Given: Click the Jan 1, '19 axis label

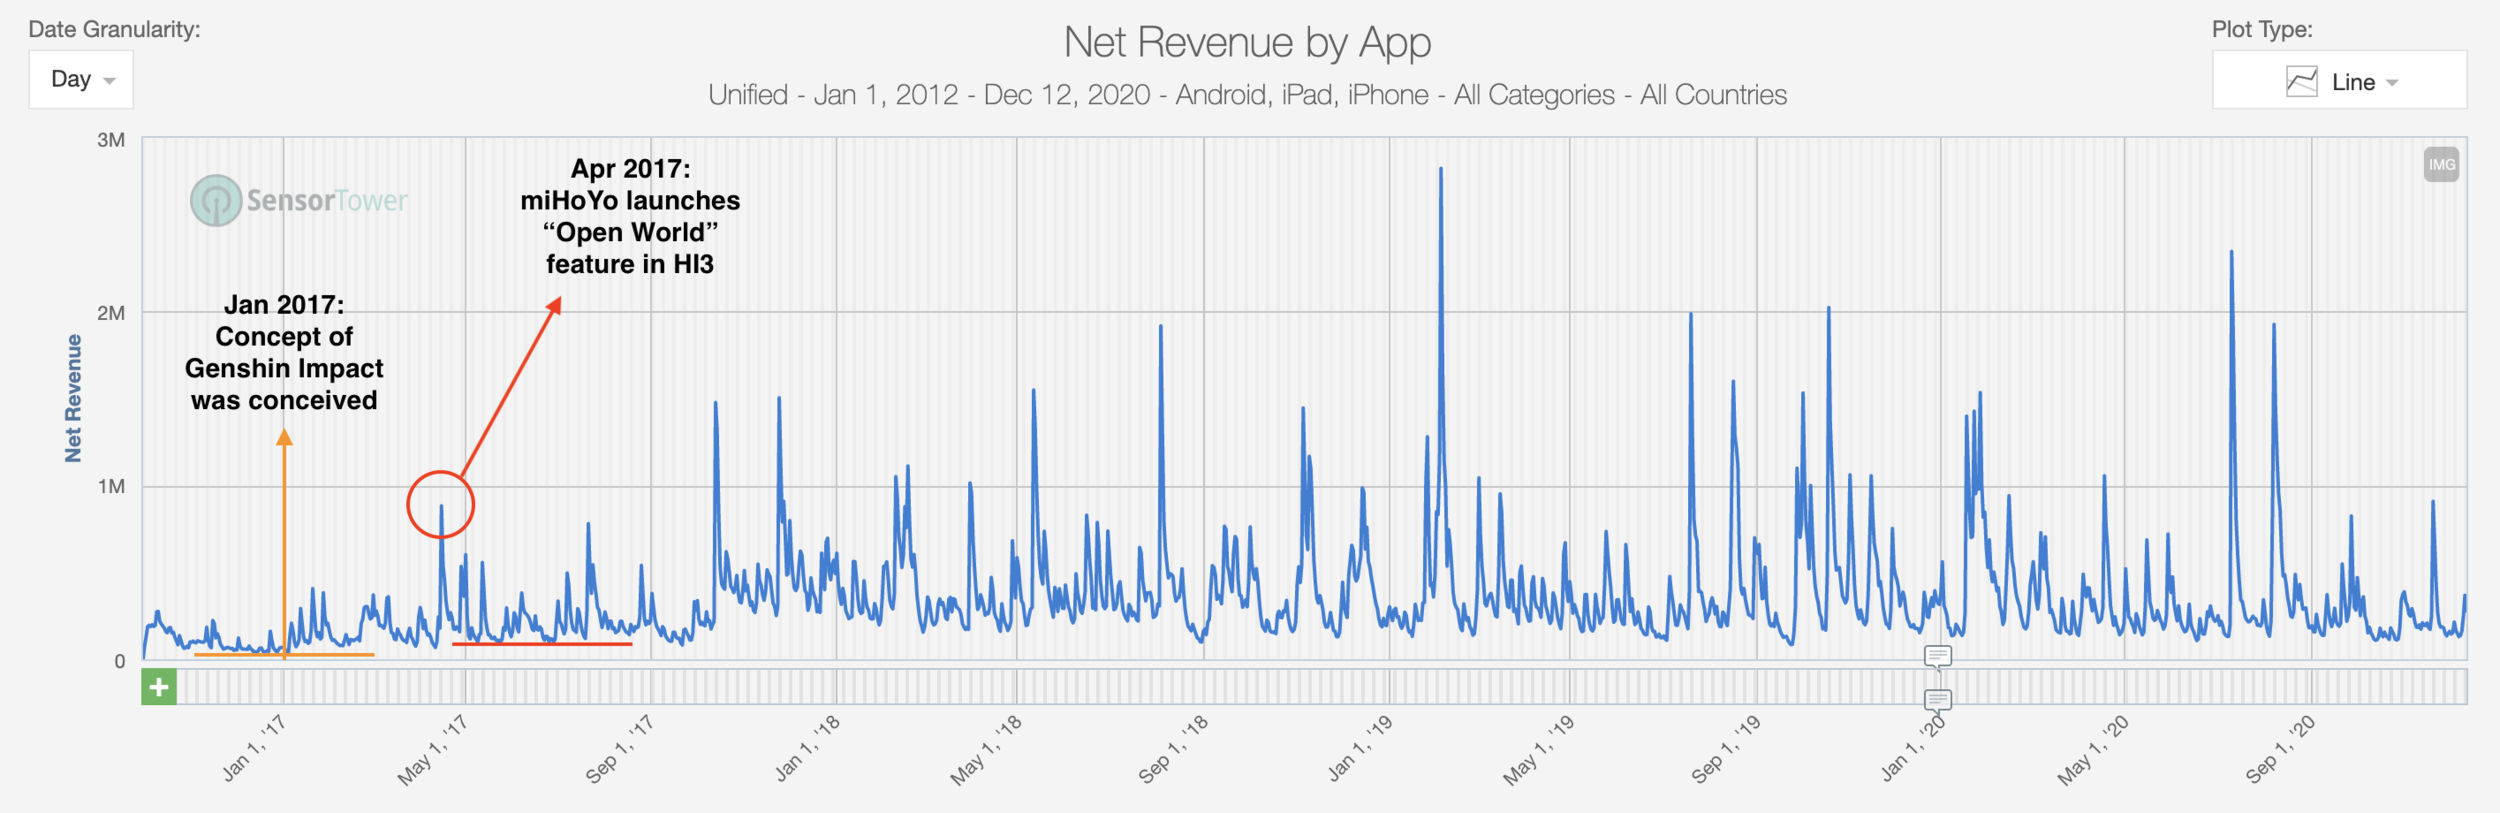Looking at the screenshot, I should tap(1360, 748).
